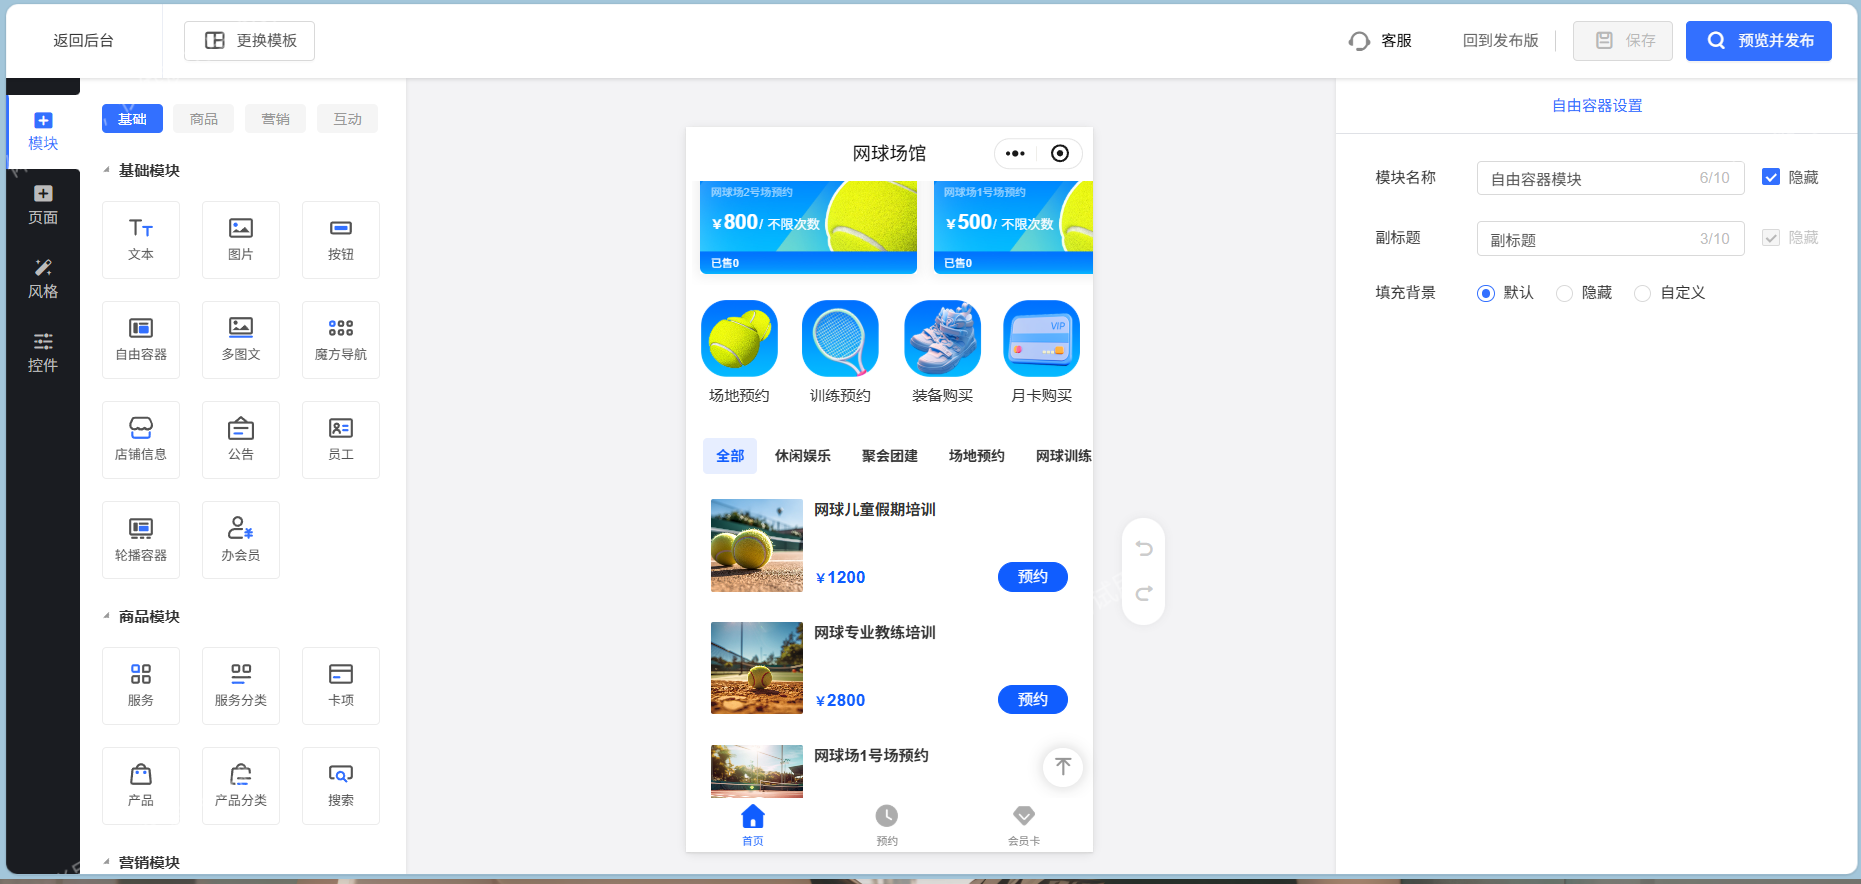Screen dimensions: 1861x884
Task: Click 预约 button for 网球儿童假期培训
Action: tap(1033, 577)
